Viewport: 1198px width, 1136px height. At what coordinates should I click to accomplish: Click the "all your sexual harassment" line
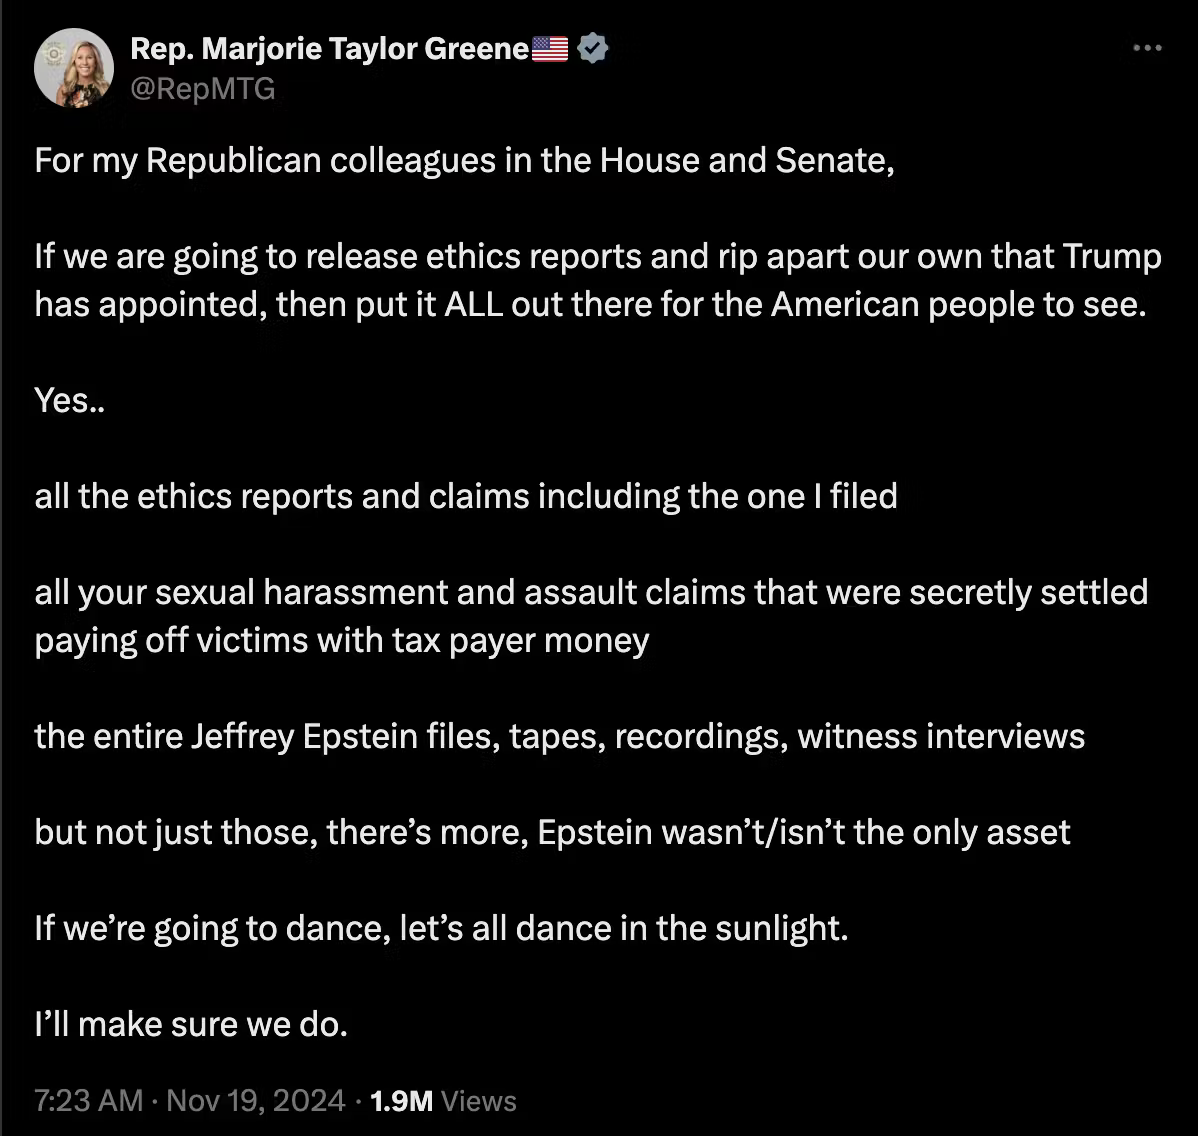point(591,592)
